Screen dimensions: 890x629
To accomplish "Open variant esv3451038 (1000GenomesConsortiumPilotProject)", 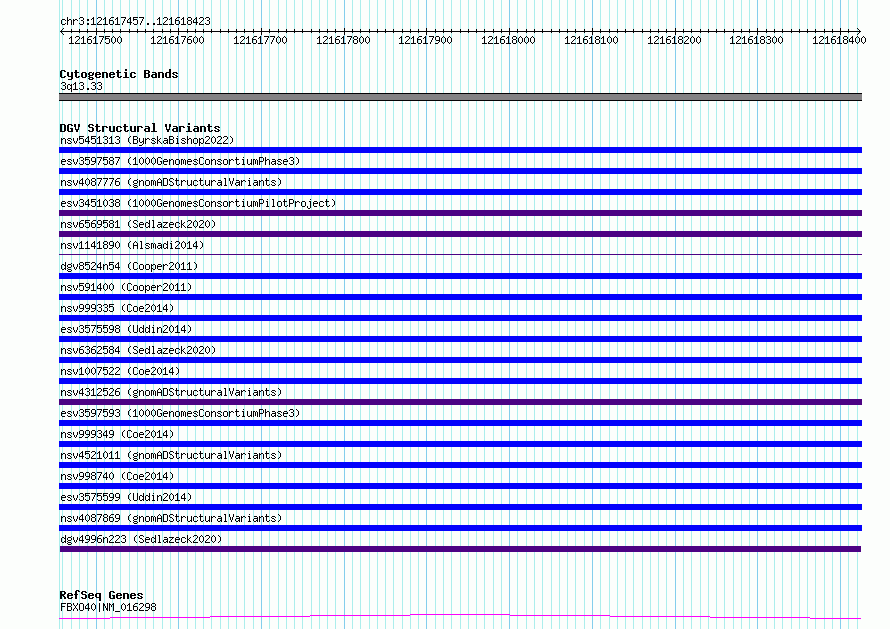I will click(198, 203).
